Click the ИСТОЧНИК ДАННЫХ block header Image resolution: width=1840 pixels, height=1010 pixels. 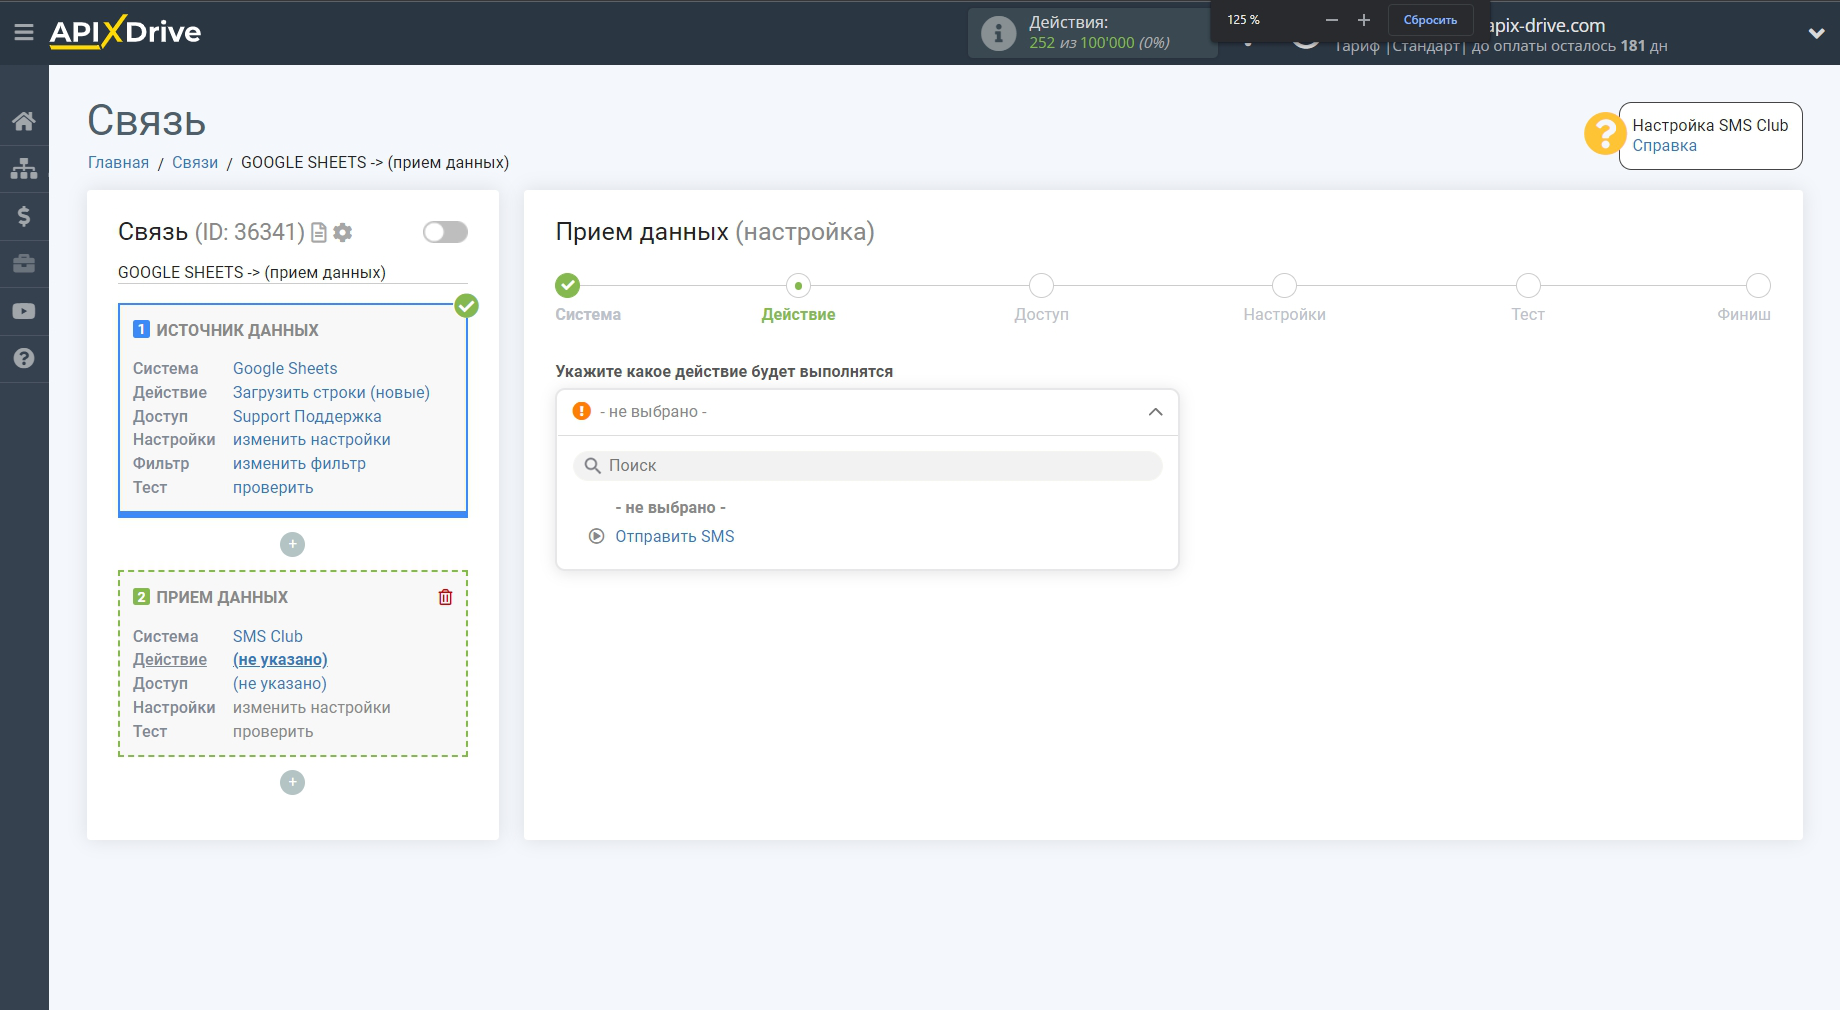pos(237,330)
